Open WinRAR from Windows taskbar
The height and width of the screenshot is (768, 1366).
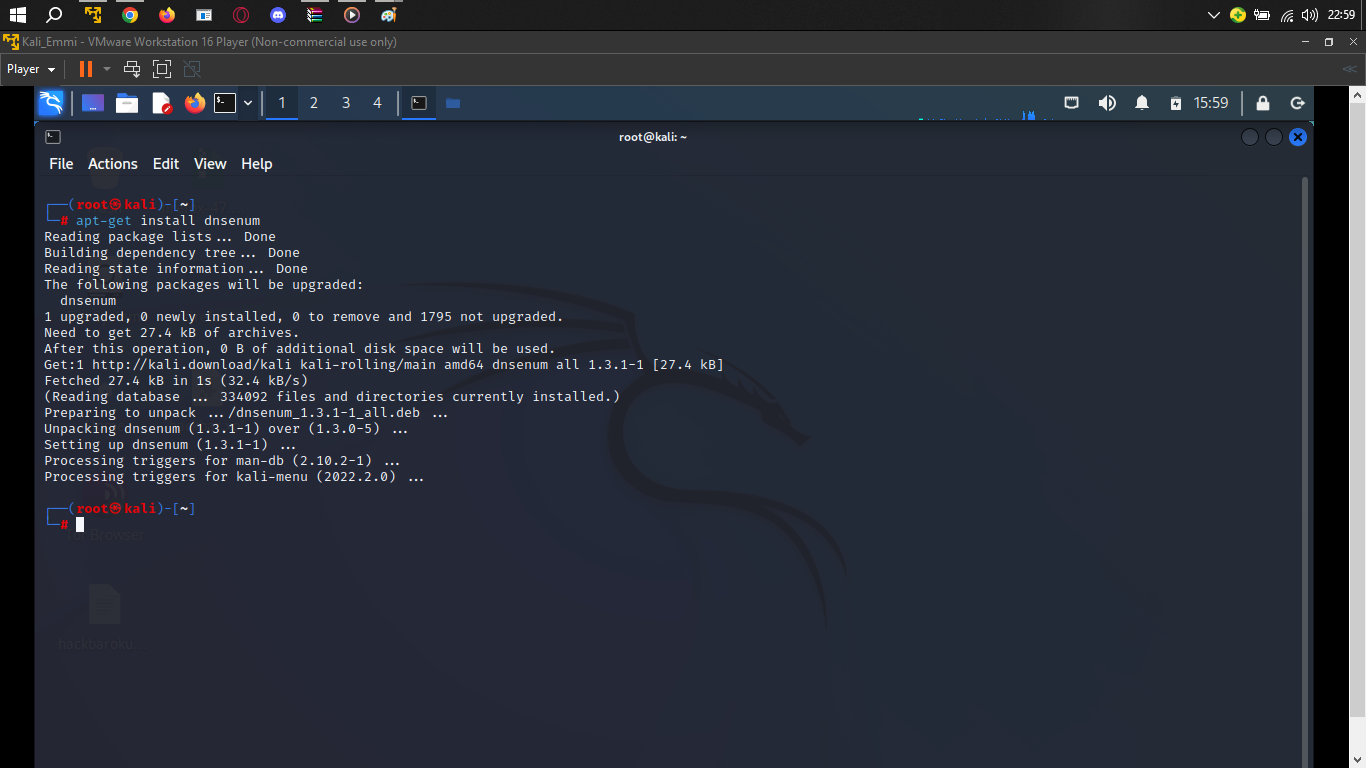[315, 15]
